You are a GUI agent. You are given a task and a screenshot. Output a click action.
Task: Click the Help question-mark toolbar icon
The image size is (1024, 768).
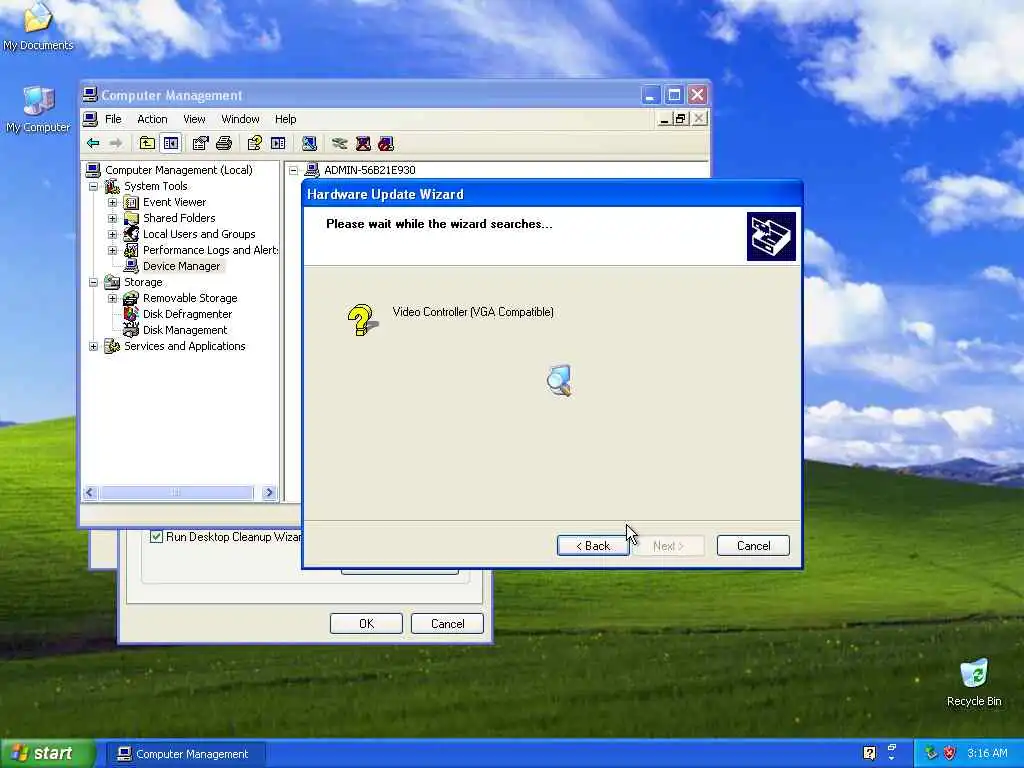click(x=255, y=143)
